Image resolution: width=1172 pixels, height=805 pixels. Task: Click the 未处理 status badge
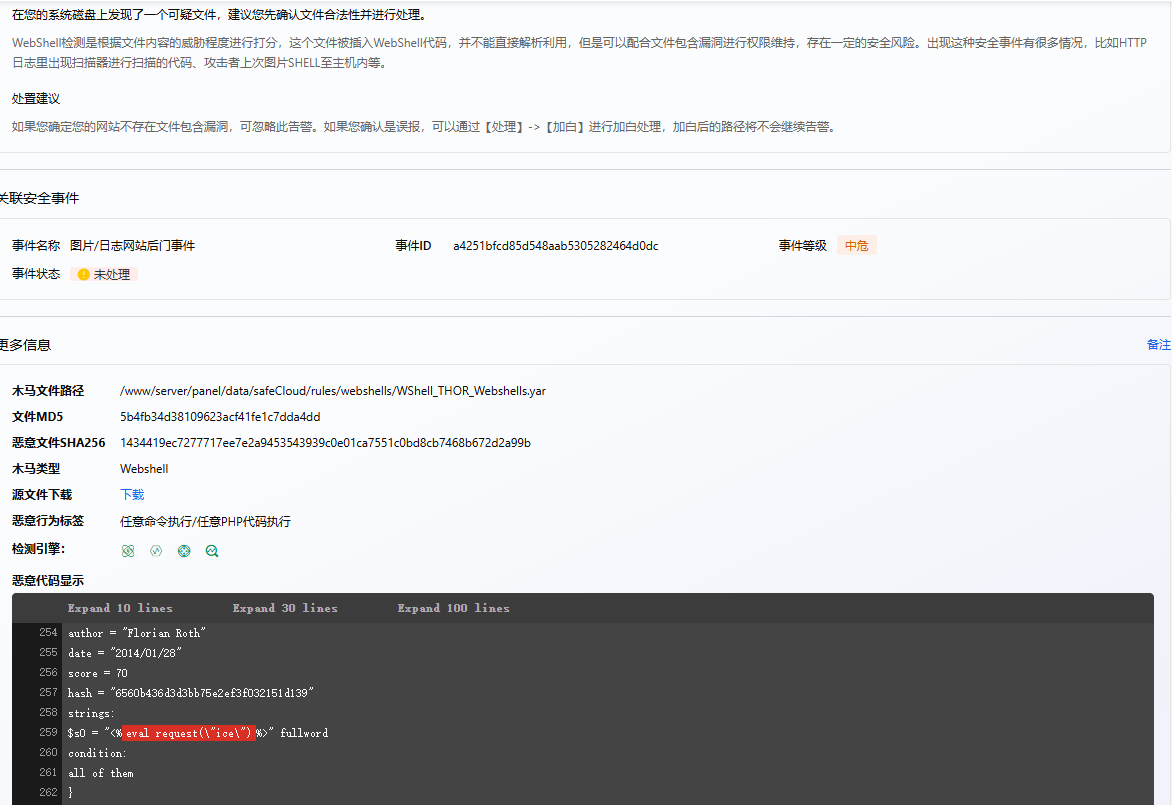coord(104,274)
